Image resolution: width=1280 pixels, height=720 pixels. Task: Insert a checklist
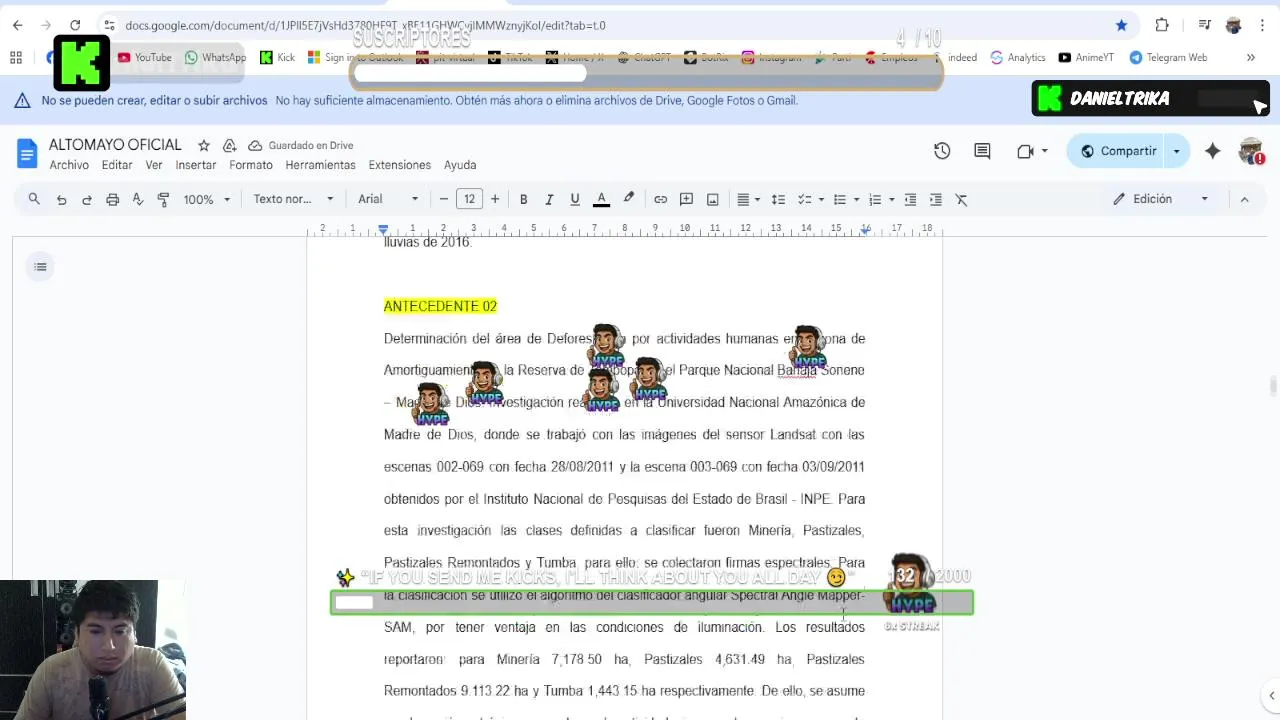[804, 199]
